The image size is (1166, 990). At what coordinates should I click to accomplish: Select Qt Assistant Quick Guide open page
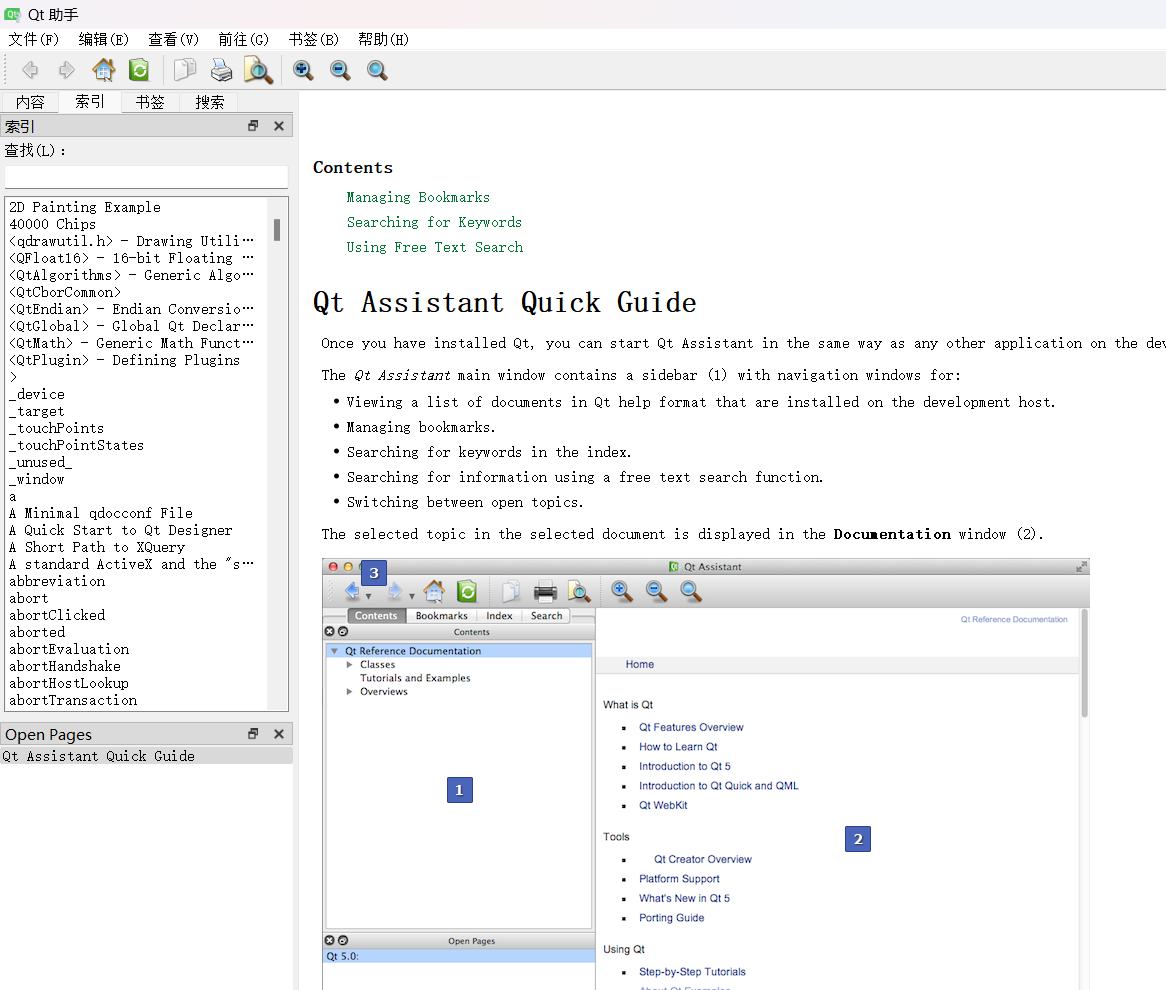146,756
